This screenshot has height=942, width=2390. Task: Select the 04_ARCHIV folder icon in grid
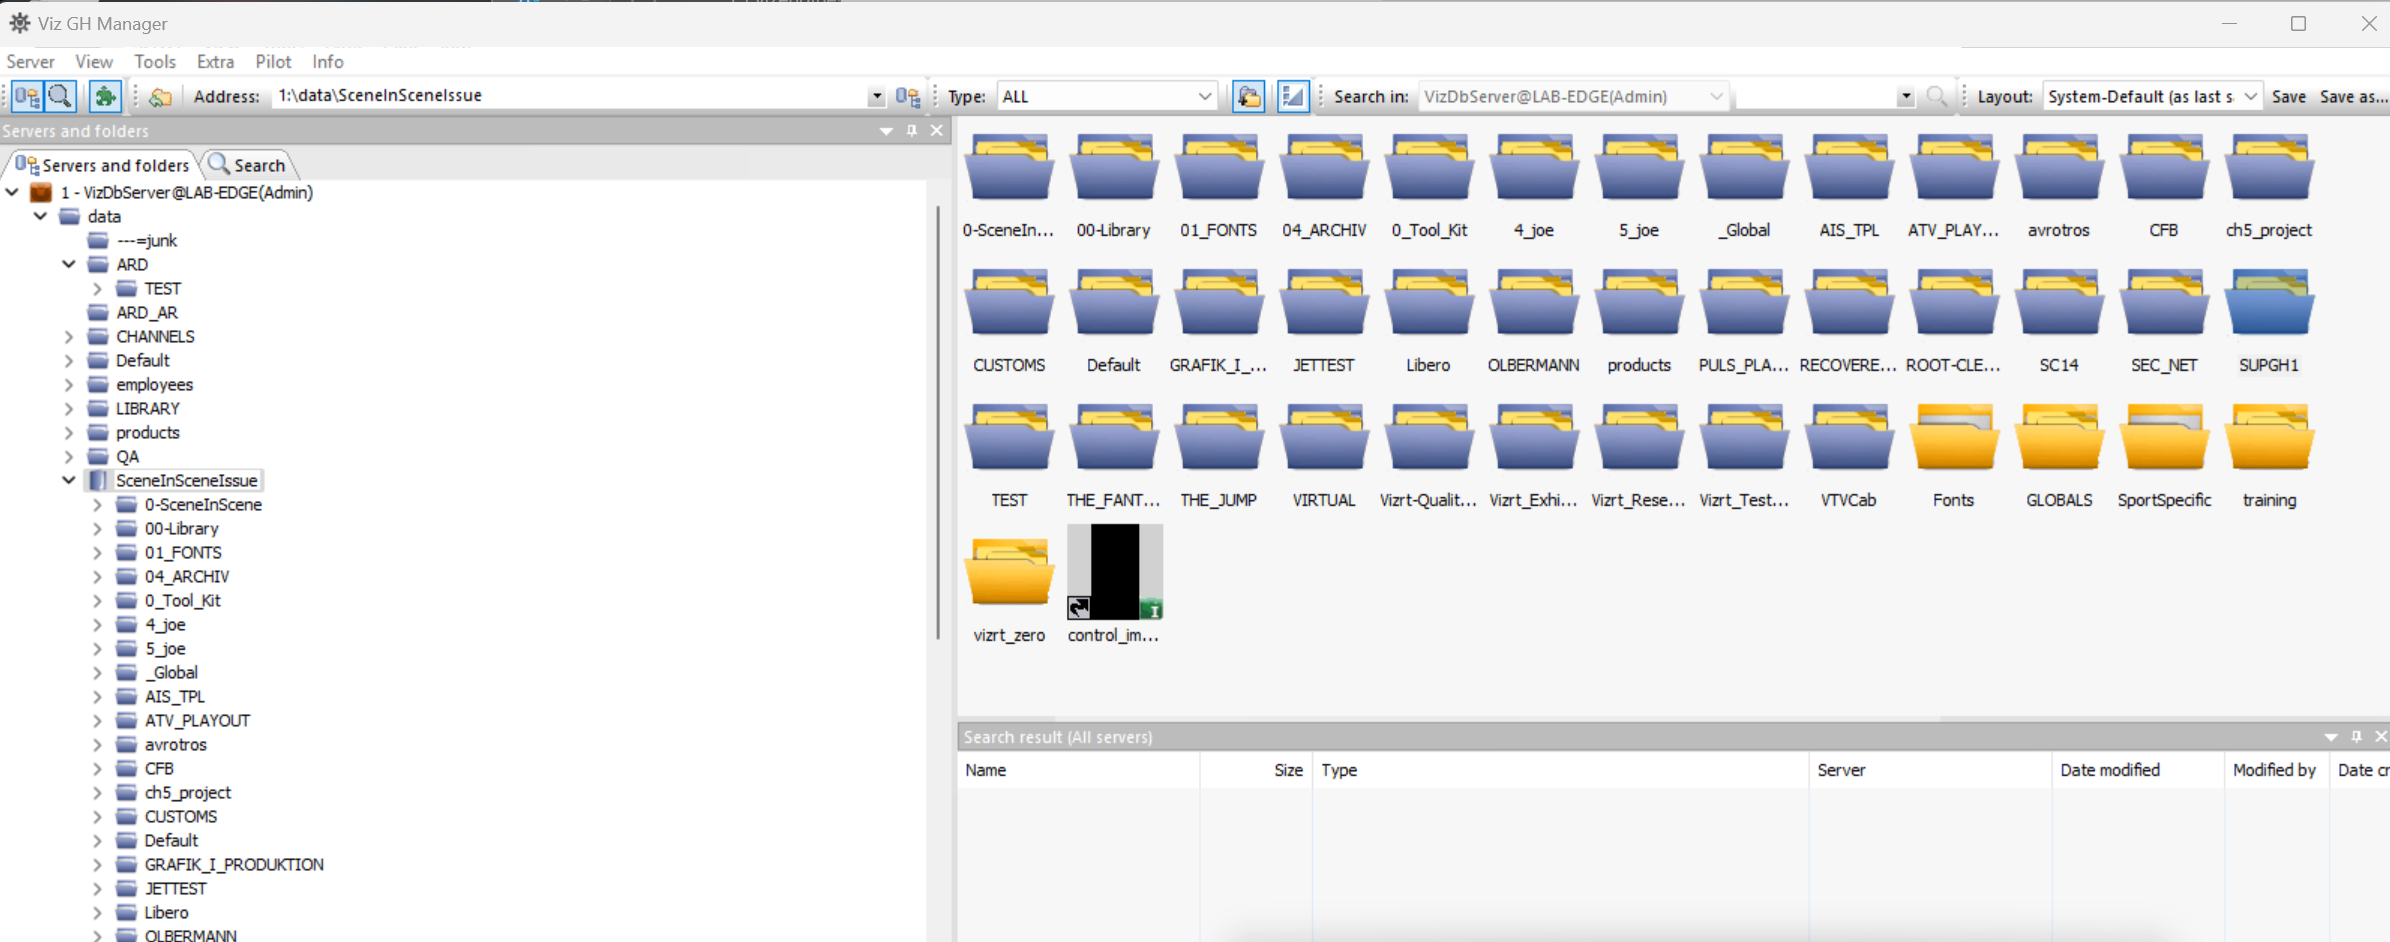1323,169
